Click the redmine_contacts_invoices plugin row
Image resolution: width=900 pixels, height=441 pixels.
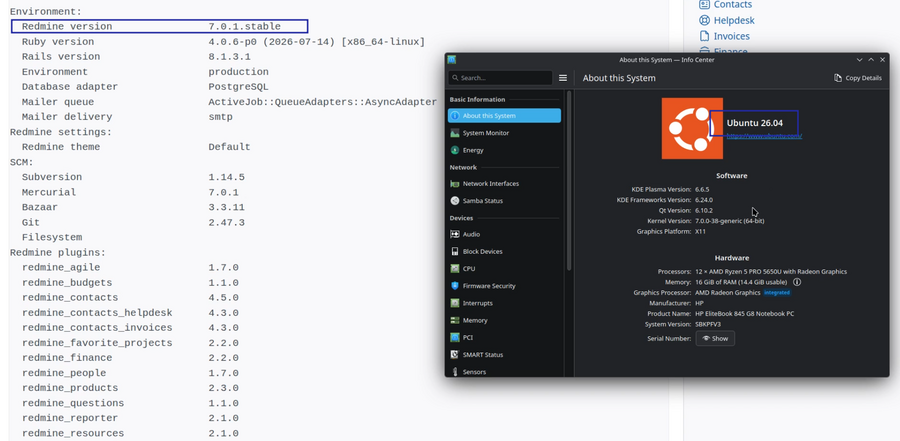pos(130,328)
